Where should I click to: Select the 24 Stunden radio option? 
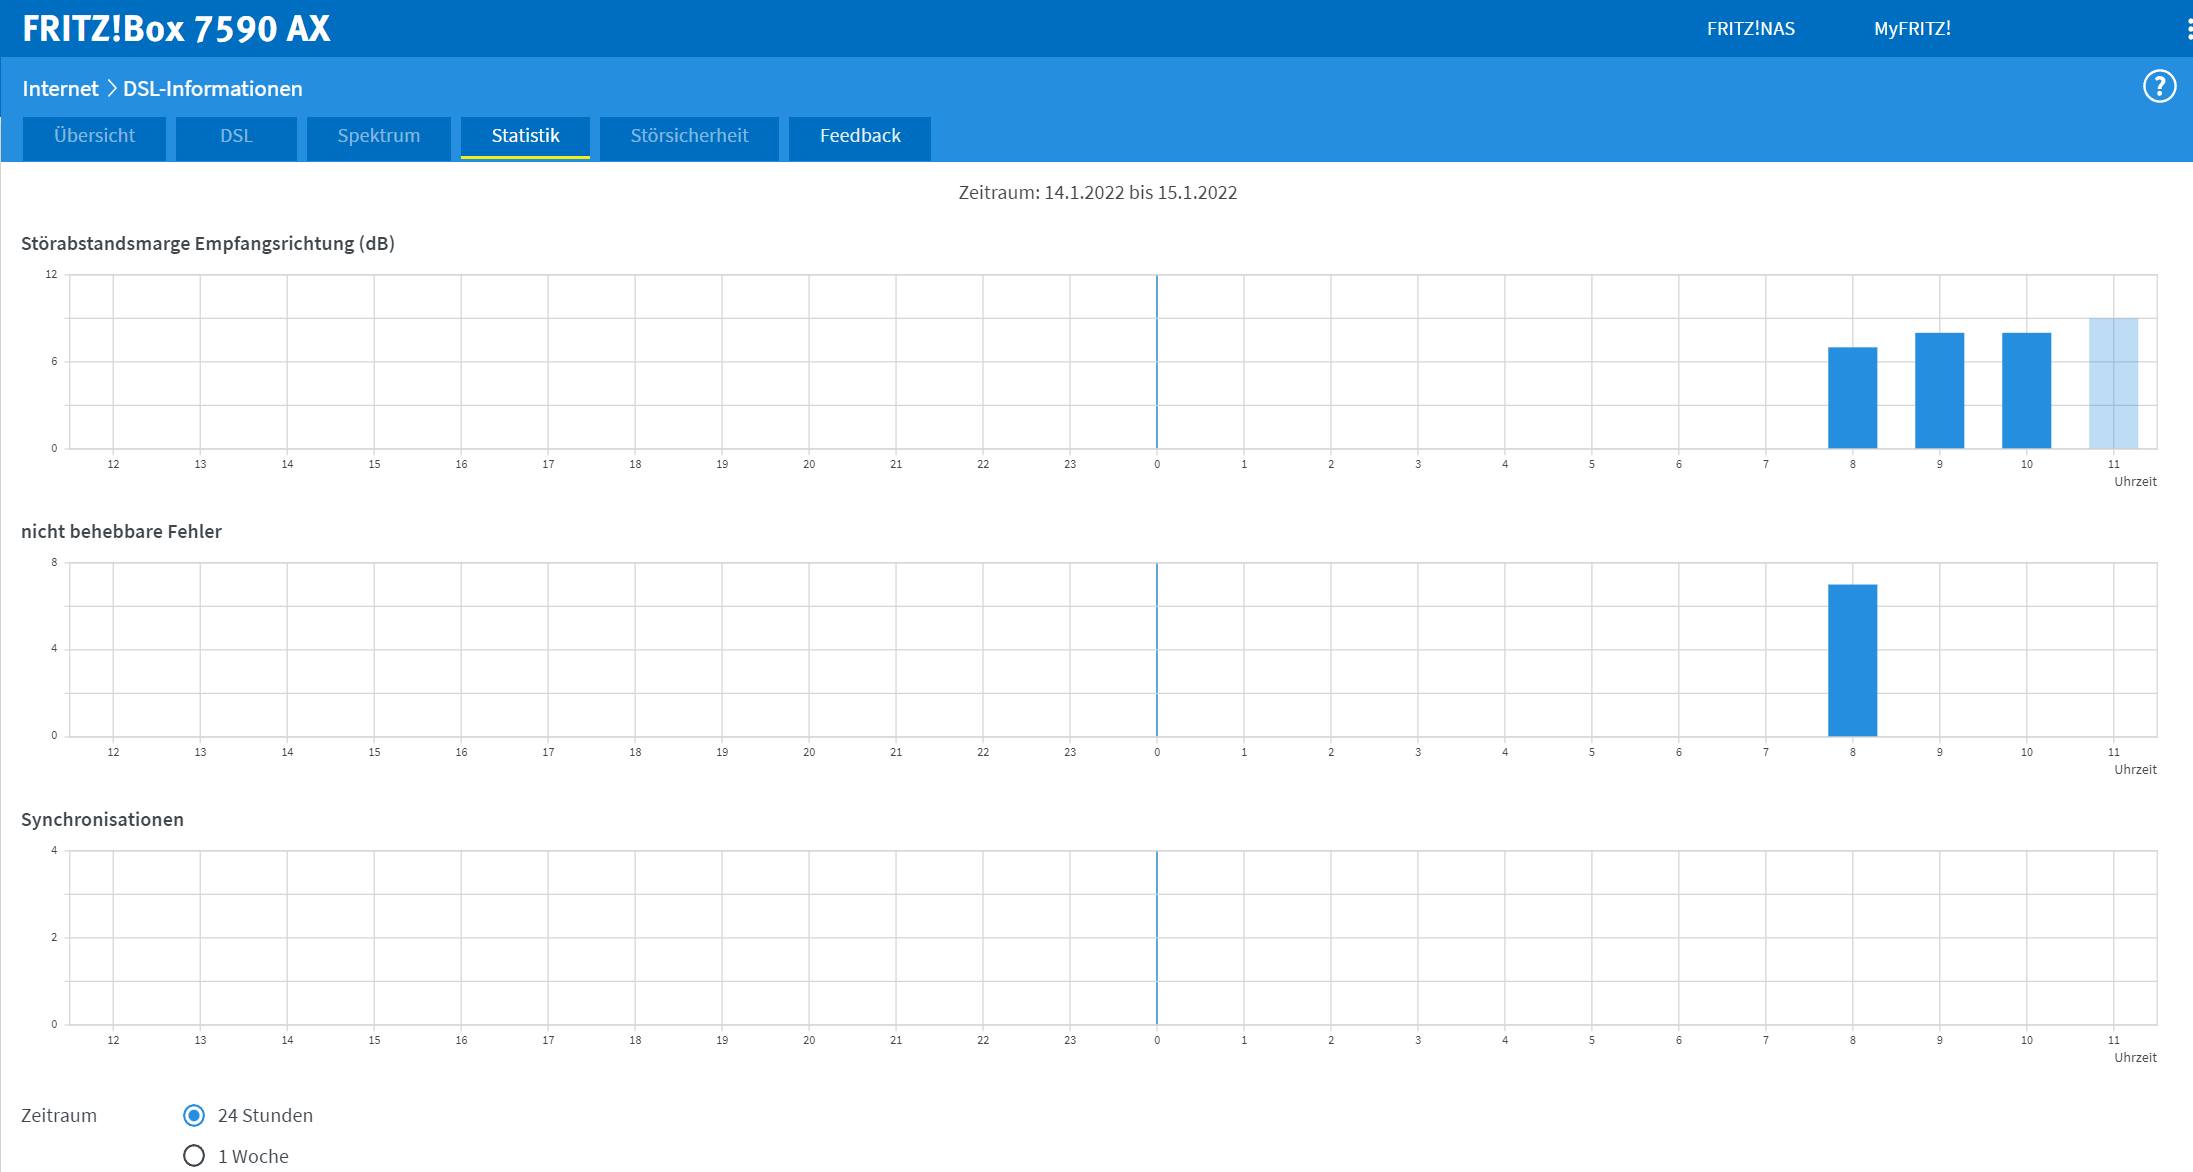pos(194,1115)
